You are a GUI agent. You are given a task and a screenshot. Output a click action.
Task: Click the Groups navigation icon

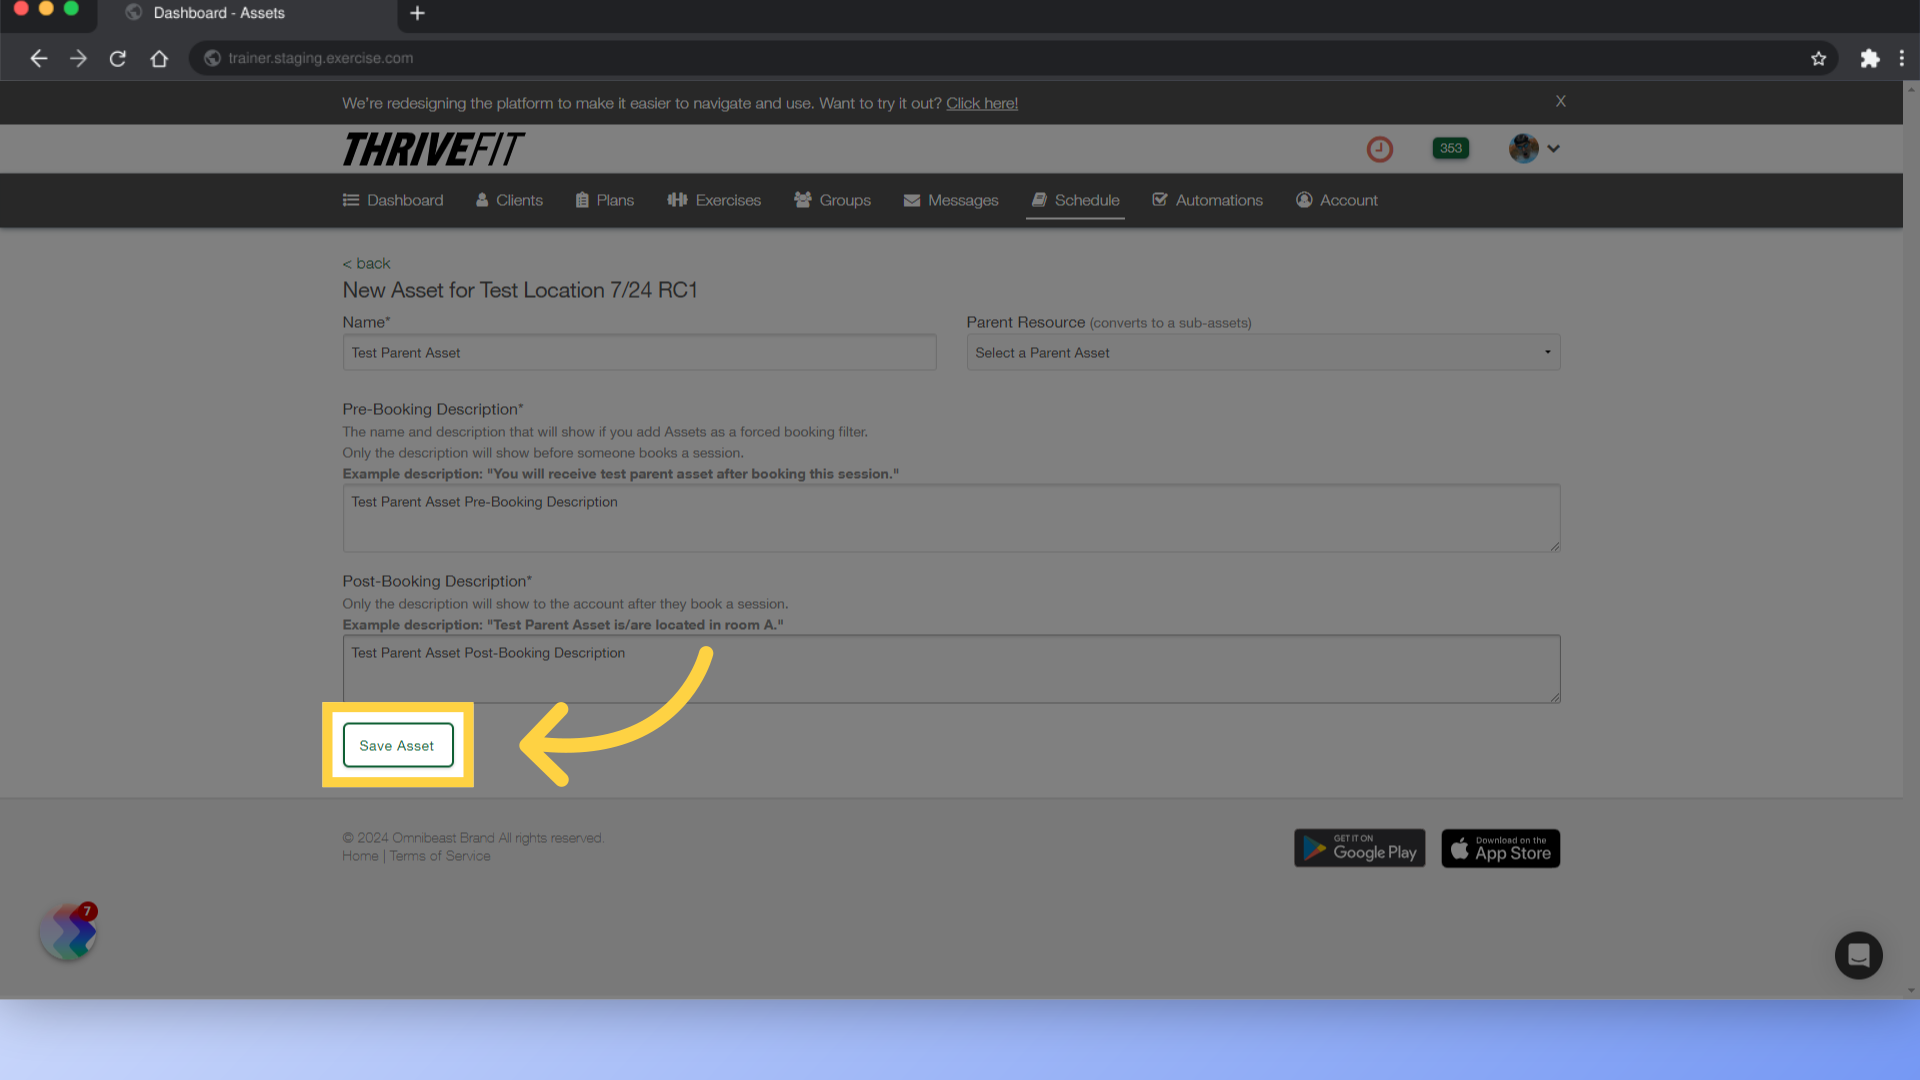(802, 199)
